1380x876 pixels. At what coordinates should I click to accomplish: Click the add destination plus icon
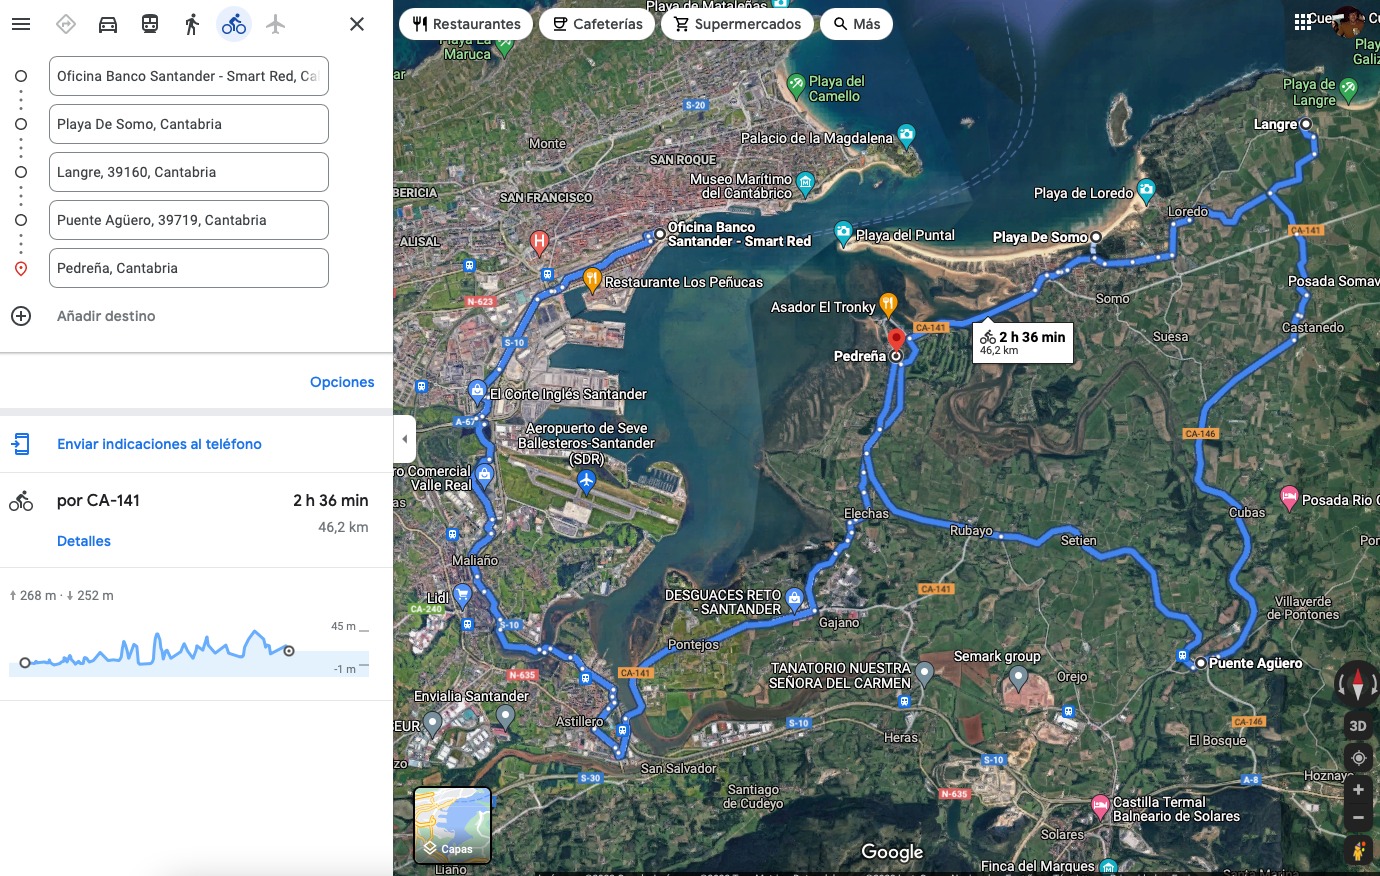21,316
